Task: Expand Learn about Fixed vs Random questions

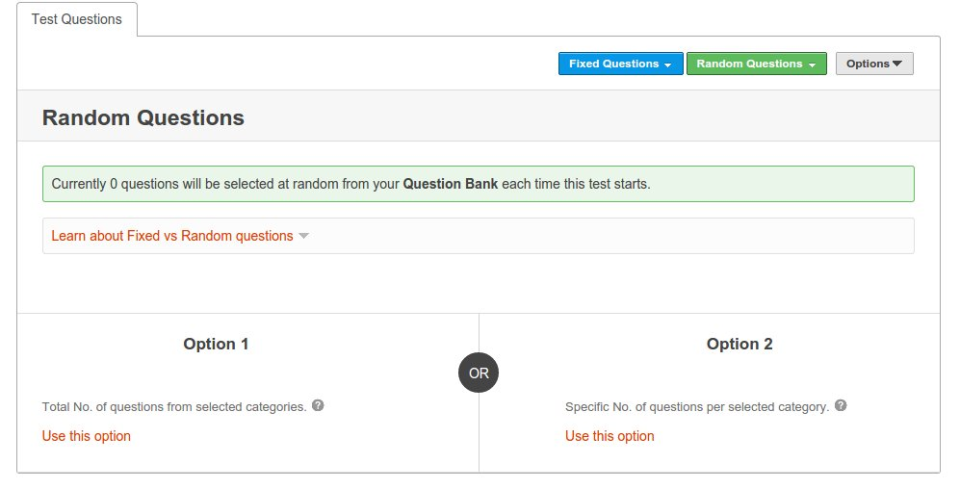Action: pos(172,236)
